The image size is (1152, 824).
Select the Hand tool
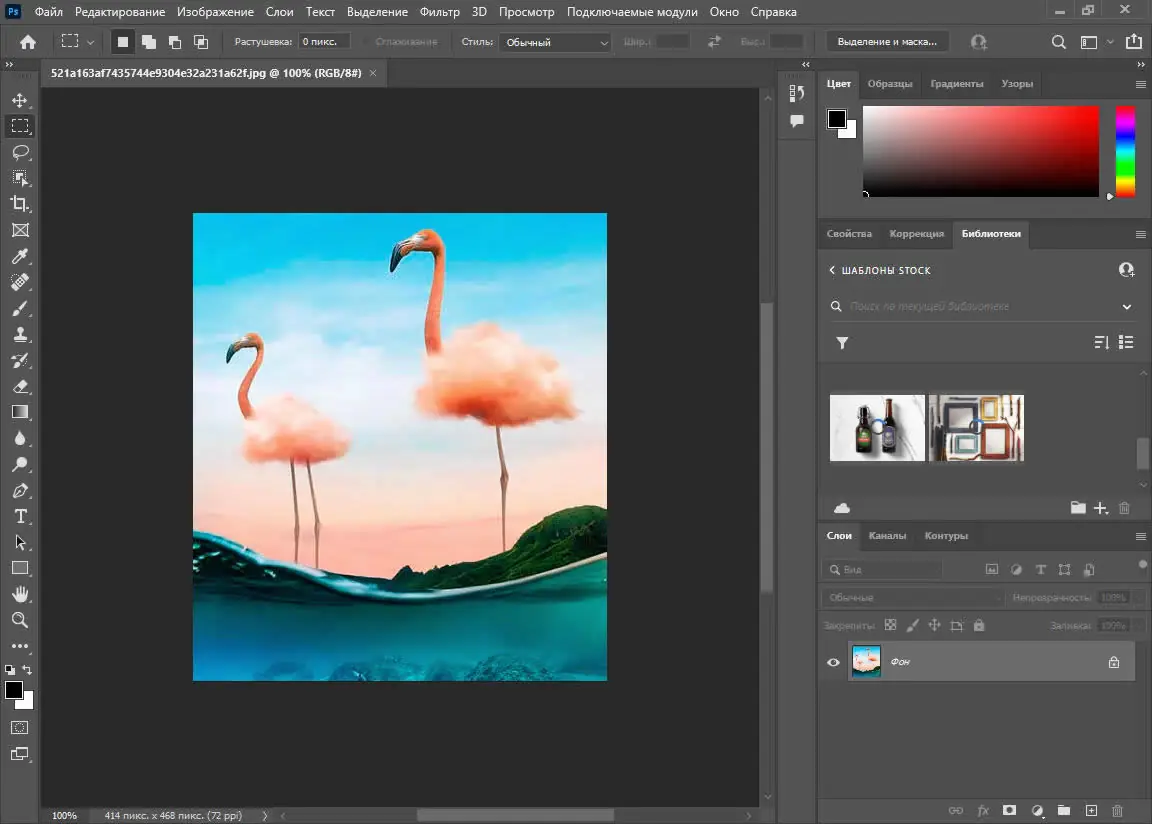[21, 594]
